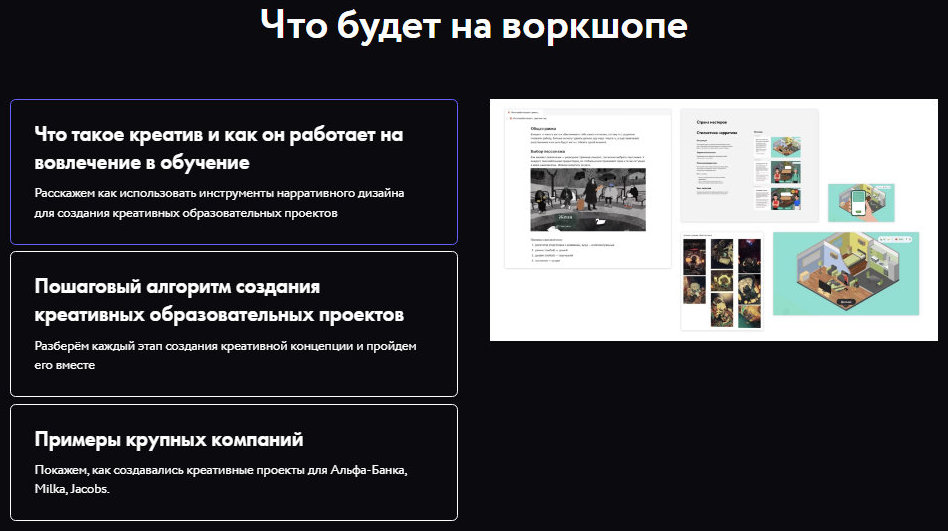948x531 pixels.
Task: Click the text mentioning Альфа-Банка
Action: click(220, 471)
